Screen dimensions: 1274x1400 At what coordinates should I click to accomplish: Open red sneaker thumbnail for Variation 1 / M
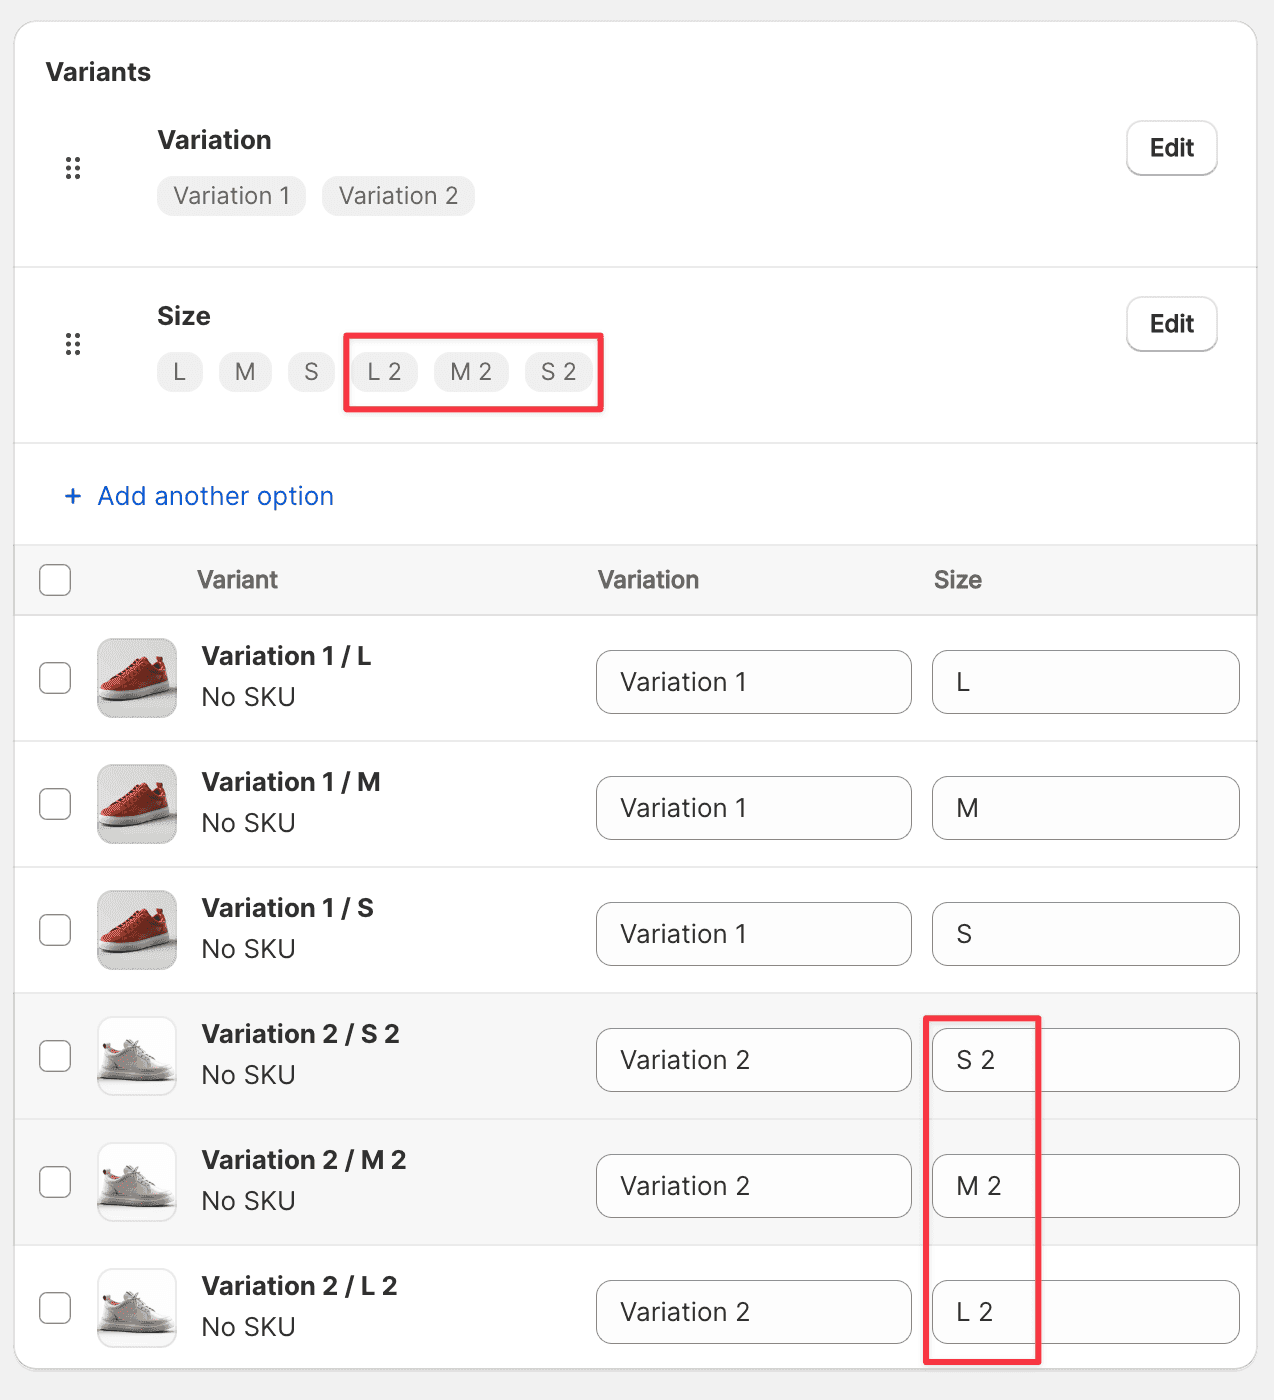pyautogui.click(x=137, y=804)
